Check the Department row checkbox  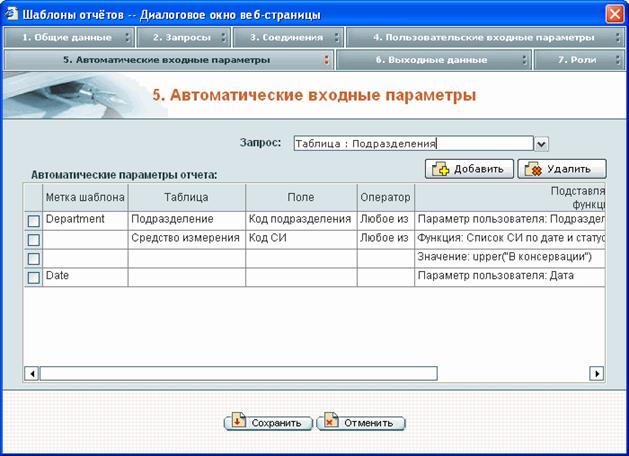coord(34,221)
